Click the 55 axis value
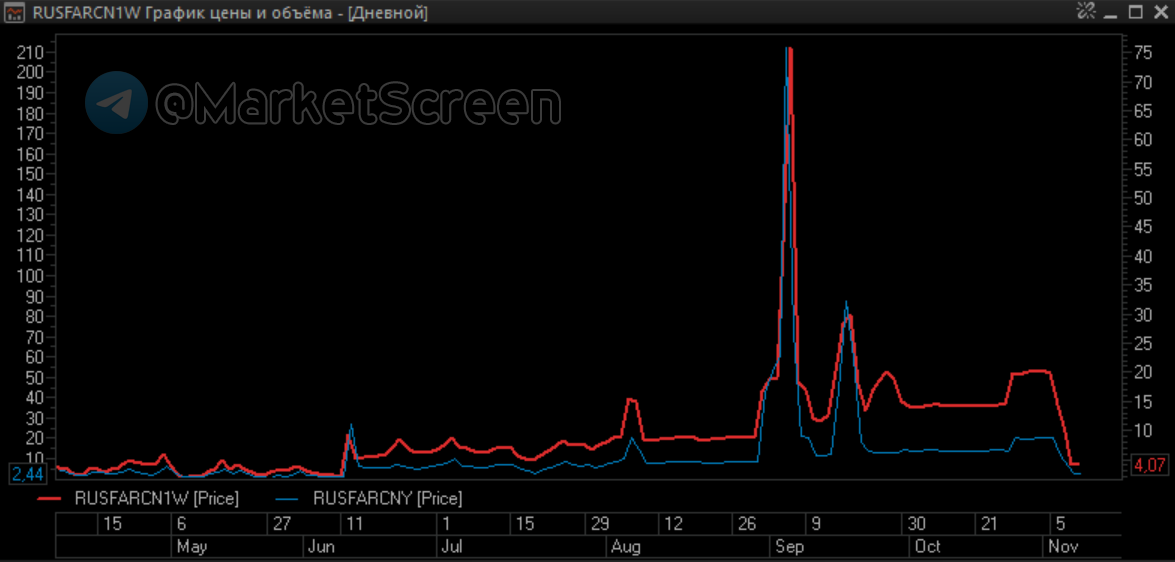1175x562 pixels. click(1143, 169)
